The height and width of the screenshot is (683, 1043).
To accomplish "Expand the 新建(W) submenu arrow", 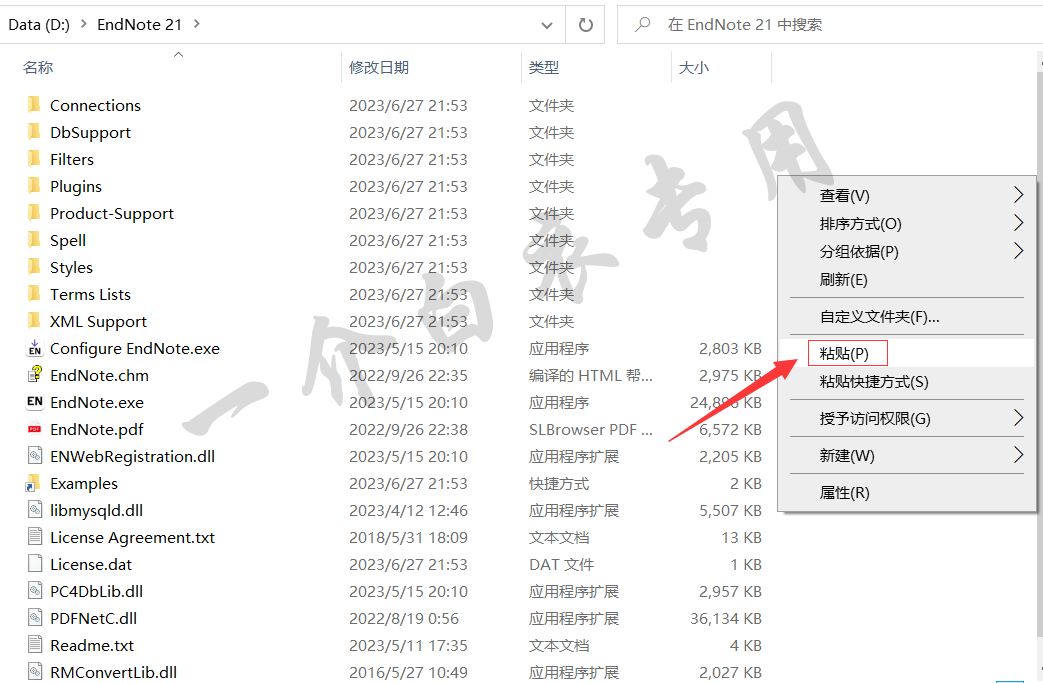I will pos(1018,455).
